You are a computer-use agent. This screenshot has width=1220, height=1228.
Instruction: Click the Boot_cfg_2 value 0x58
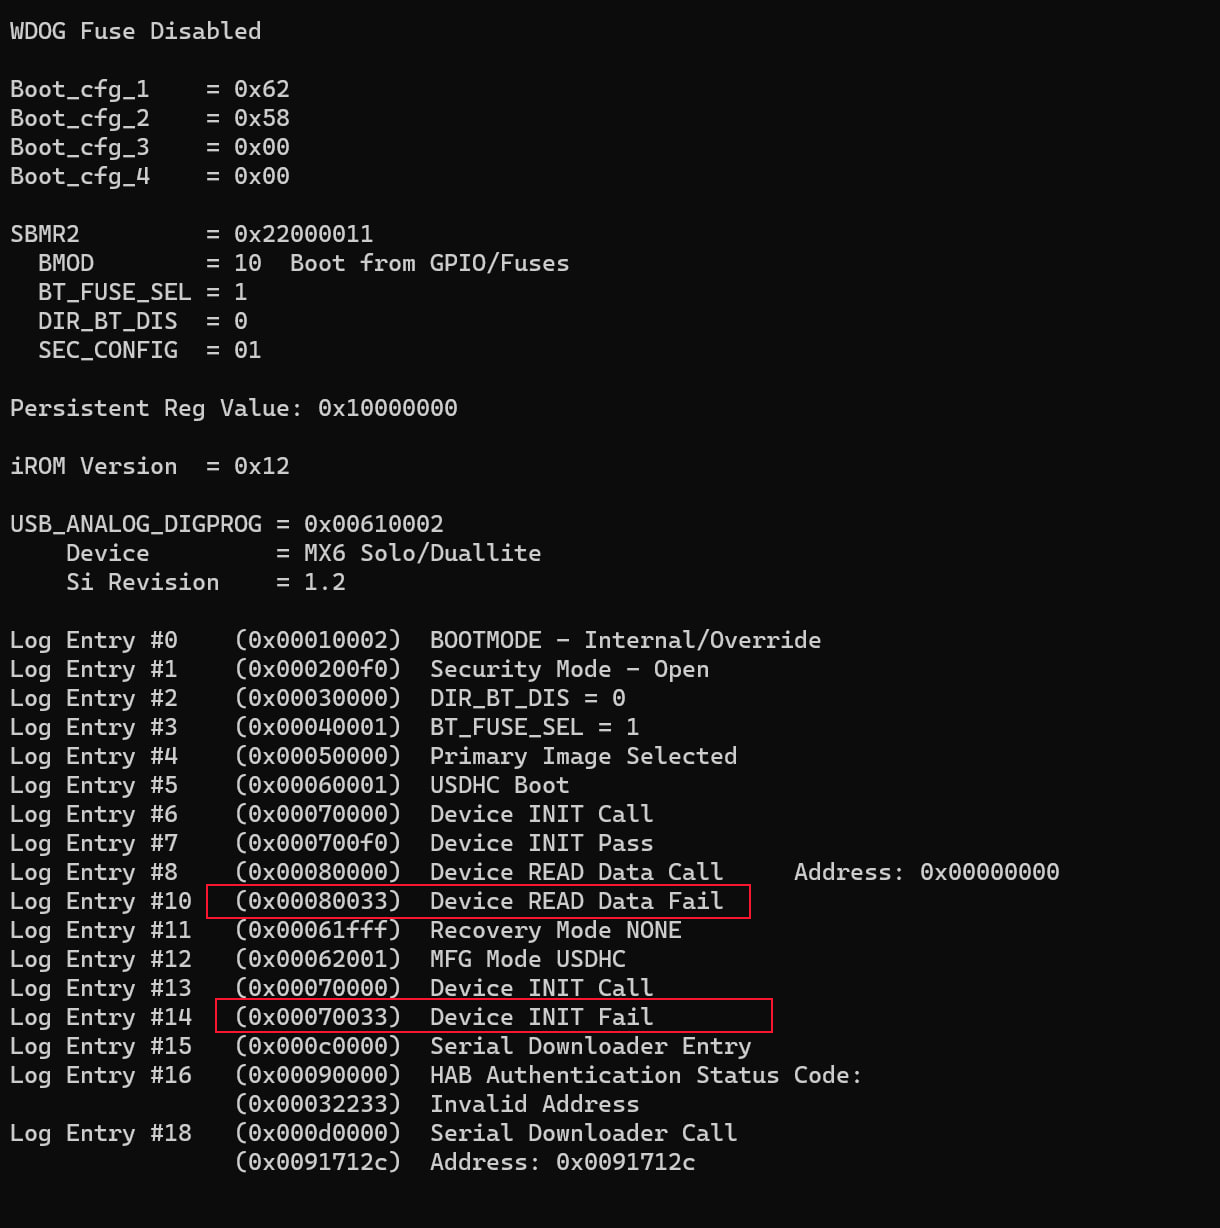click(x=261, y=118)
